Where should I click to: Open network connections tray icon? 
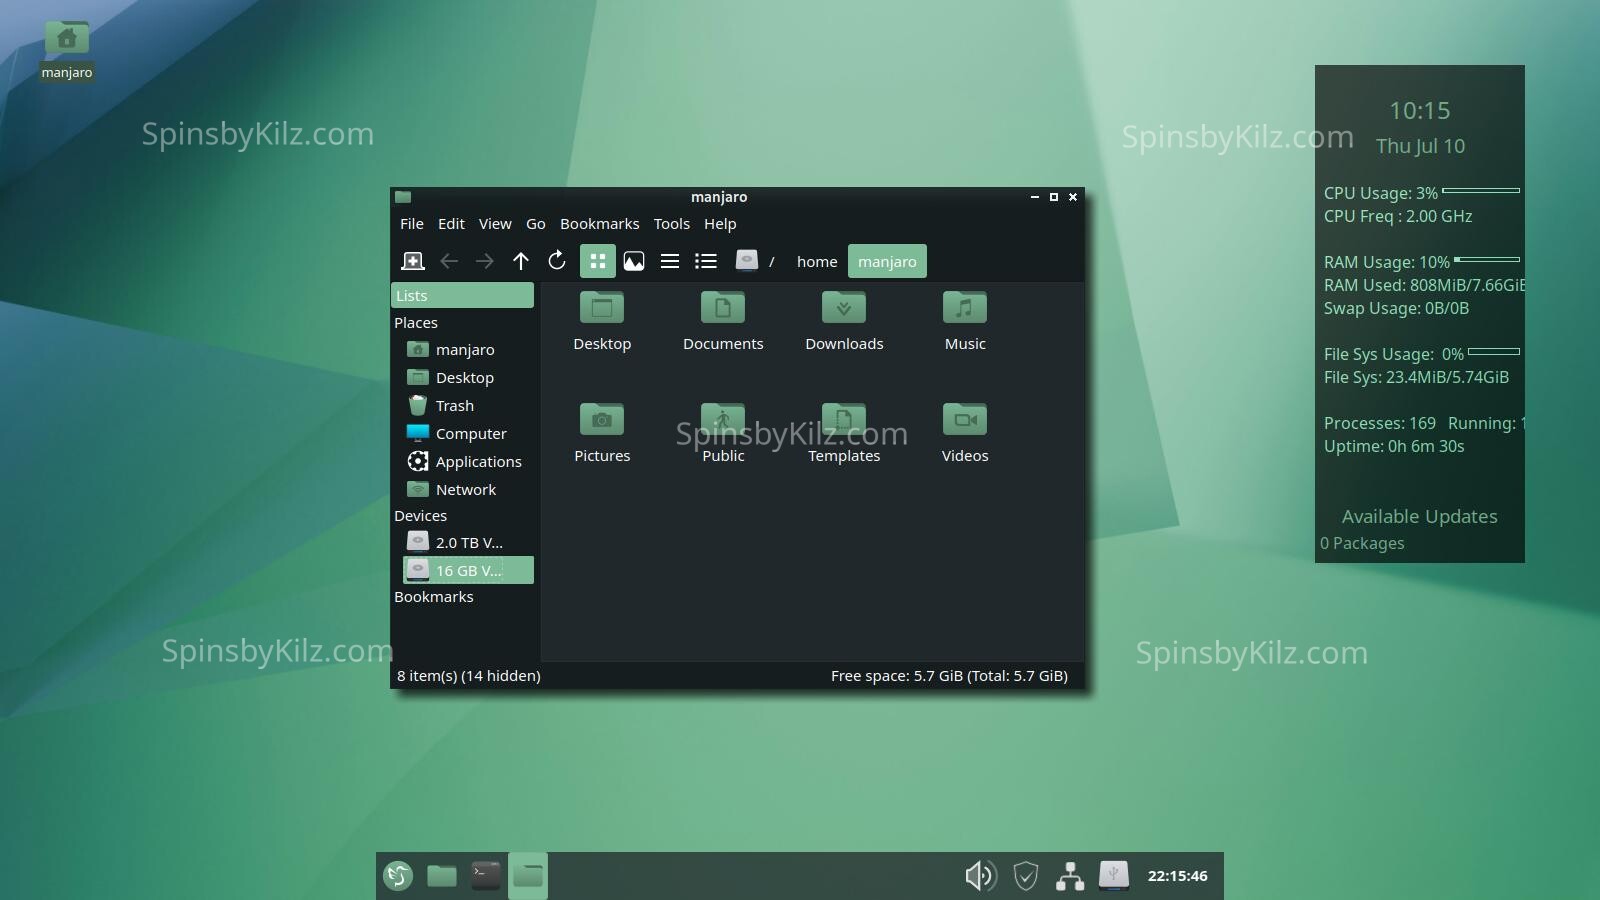1070,876
